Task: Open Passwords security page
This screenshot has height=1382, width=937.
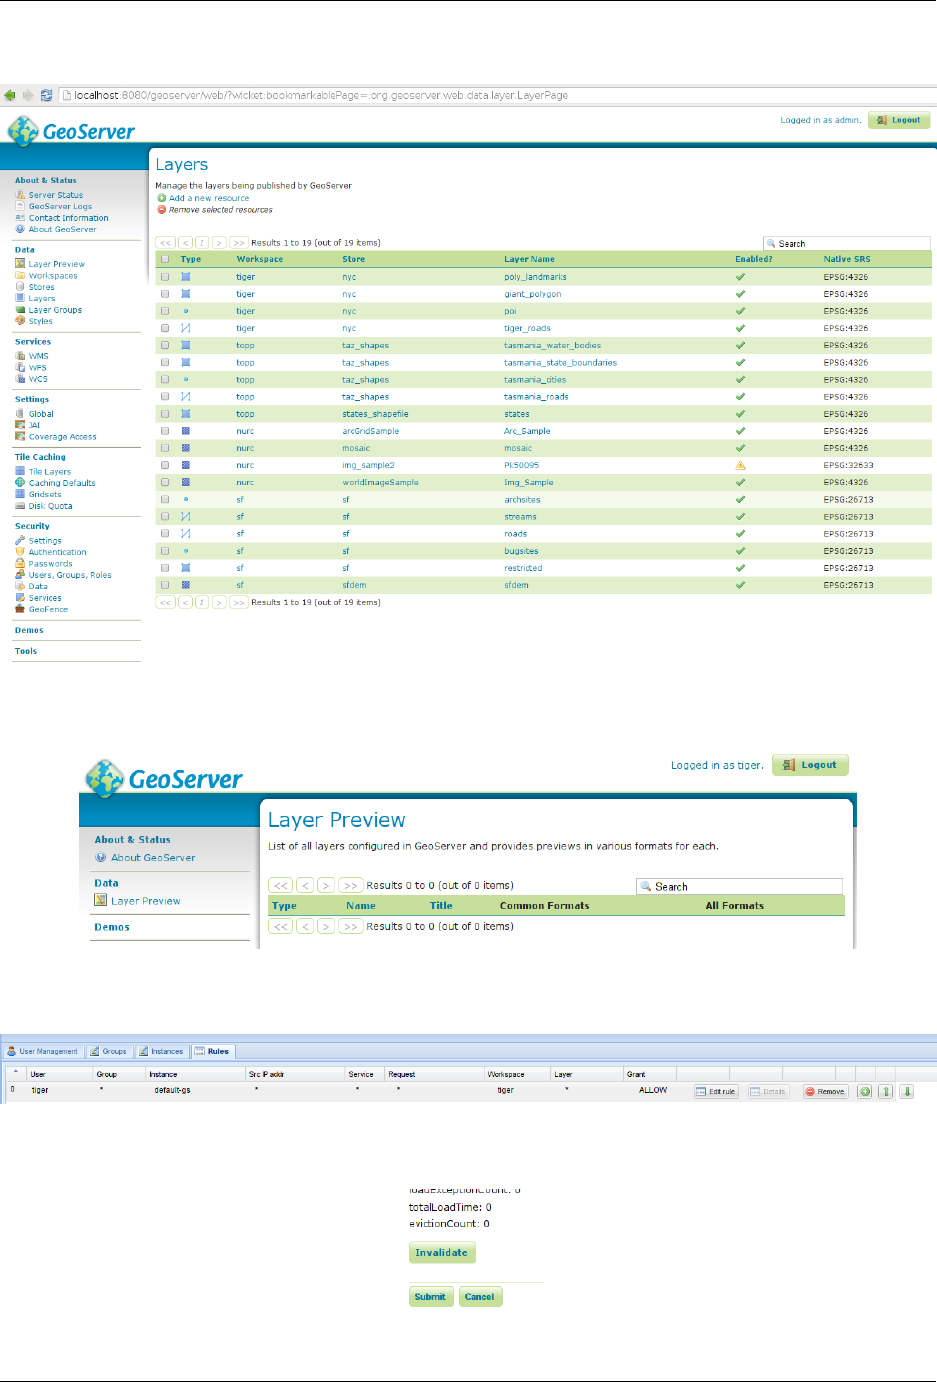Action: [x=50, y=564]
